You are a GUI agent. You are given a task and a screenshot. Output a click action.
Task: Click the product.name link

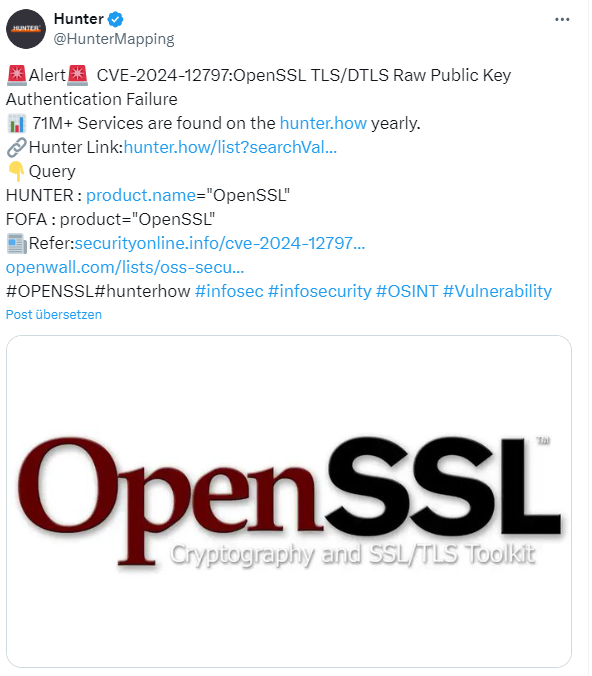[141, 196]
